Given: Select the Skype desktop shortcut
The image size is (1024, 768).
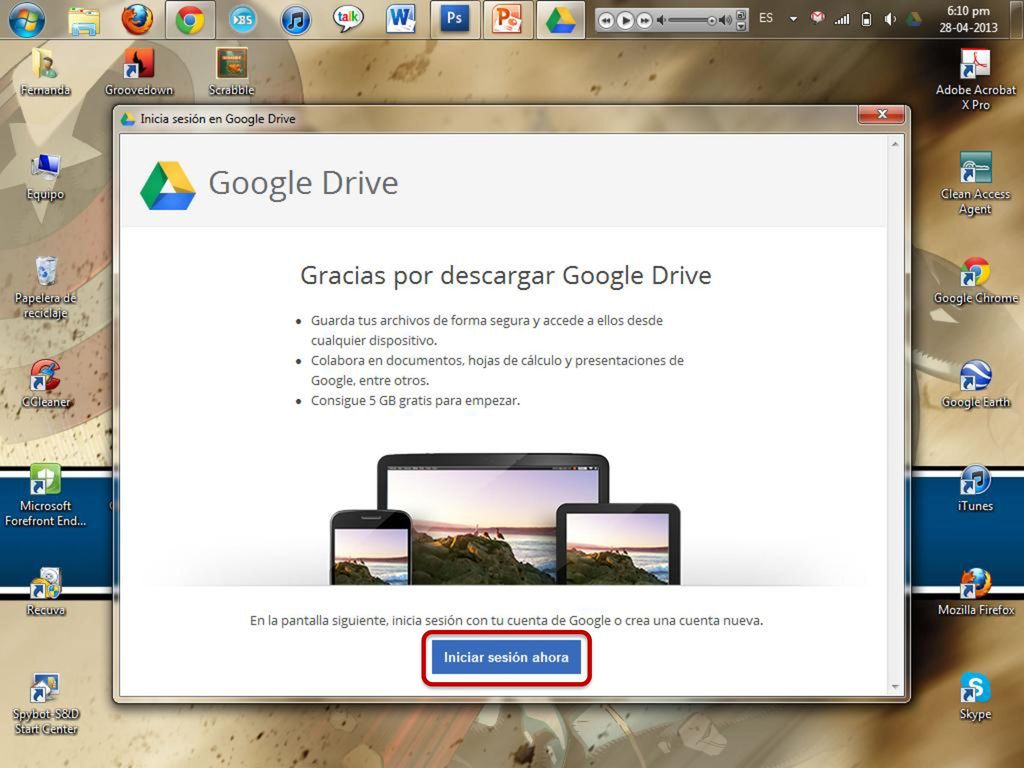Looking at the screenshot, I should [x=976, y=696].
